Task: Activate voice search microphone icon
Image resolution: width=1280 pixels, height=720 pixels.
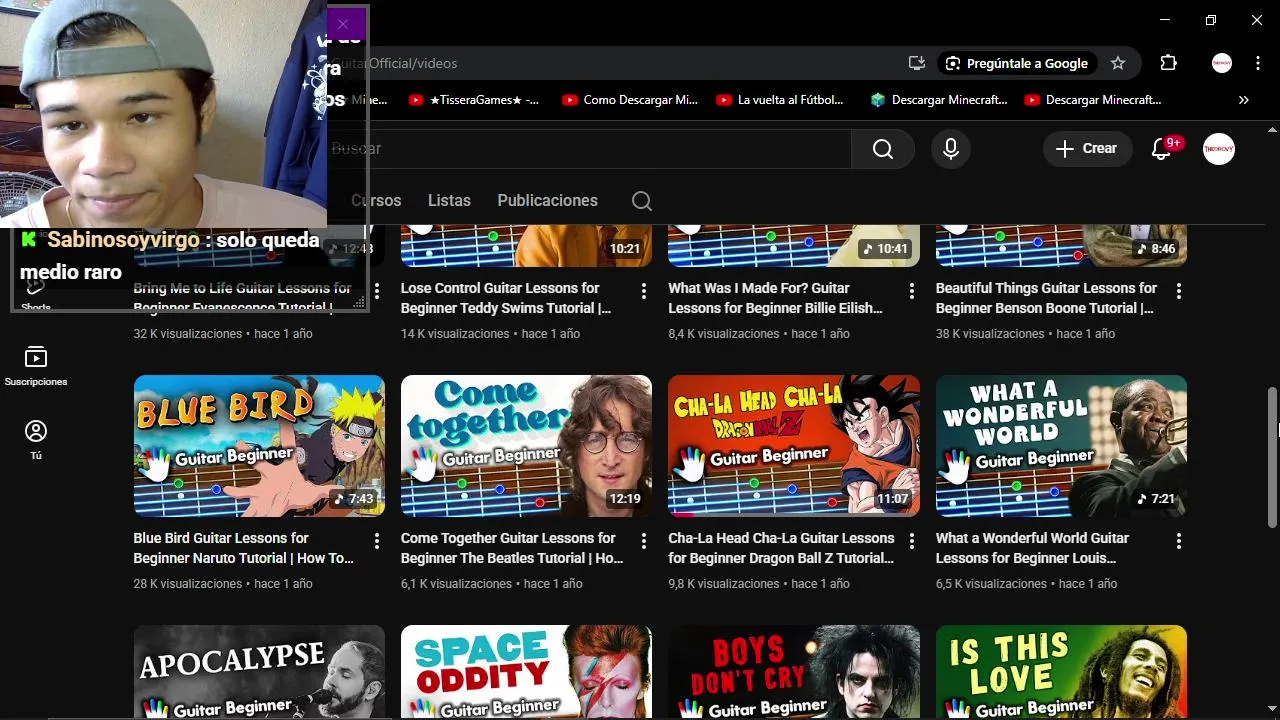Action: point(951,149)
